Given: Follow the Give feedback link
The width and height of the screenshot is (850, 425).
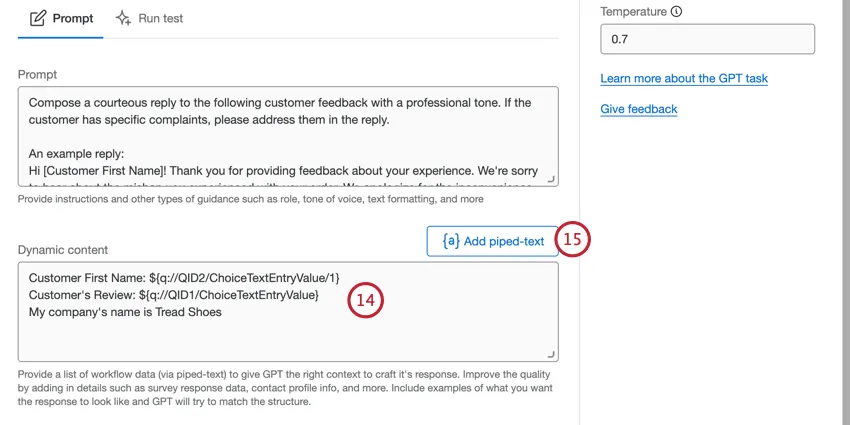Looking at the screenshot, I should click(x=638, y=109).
